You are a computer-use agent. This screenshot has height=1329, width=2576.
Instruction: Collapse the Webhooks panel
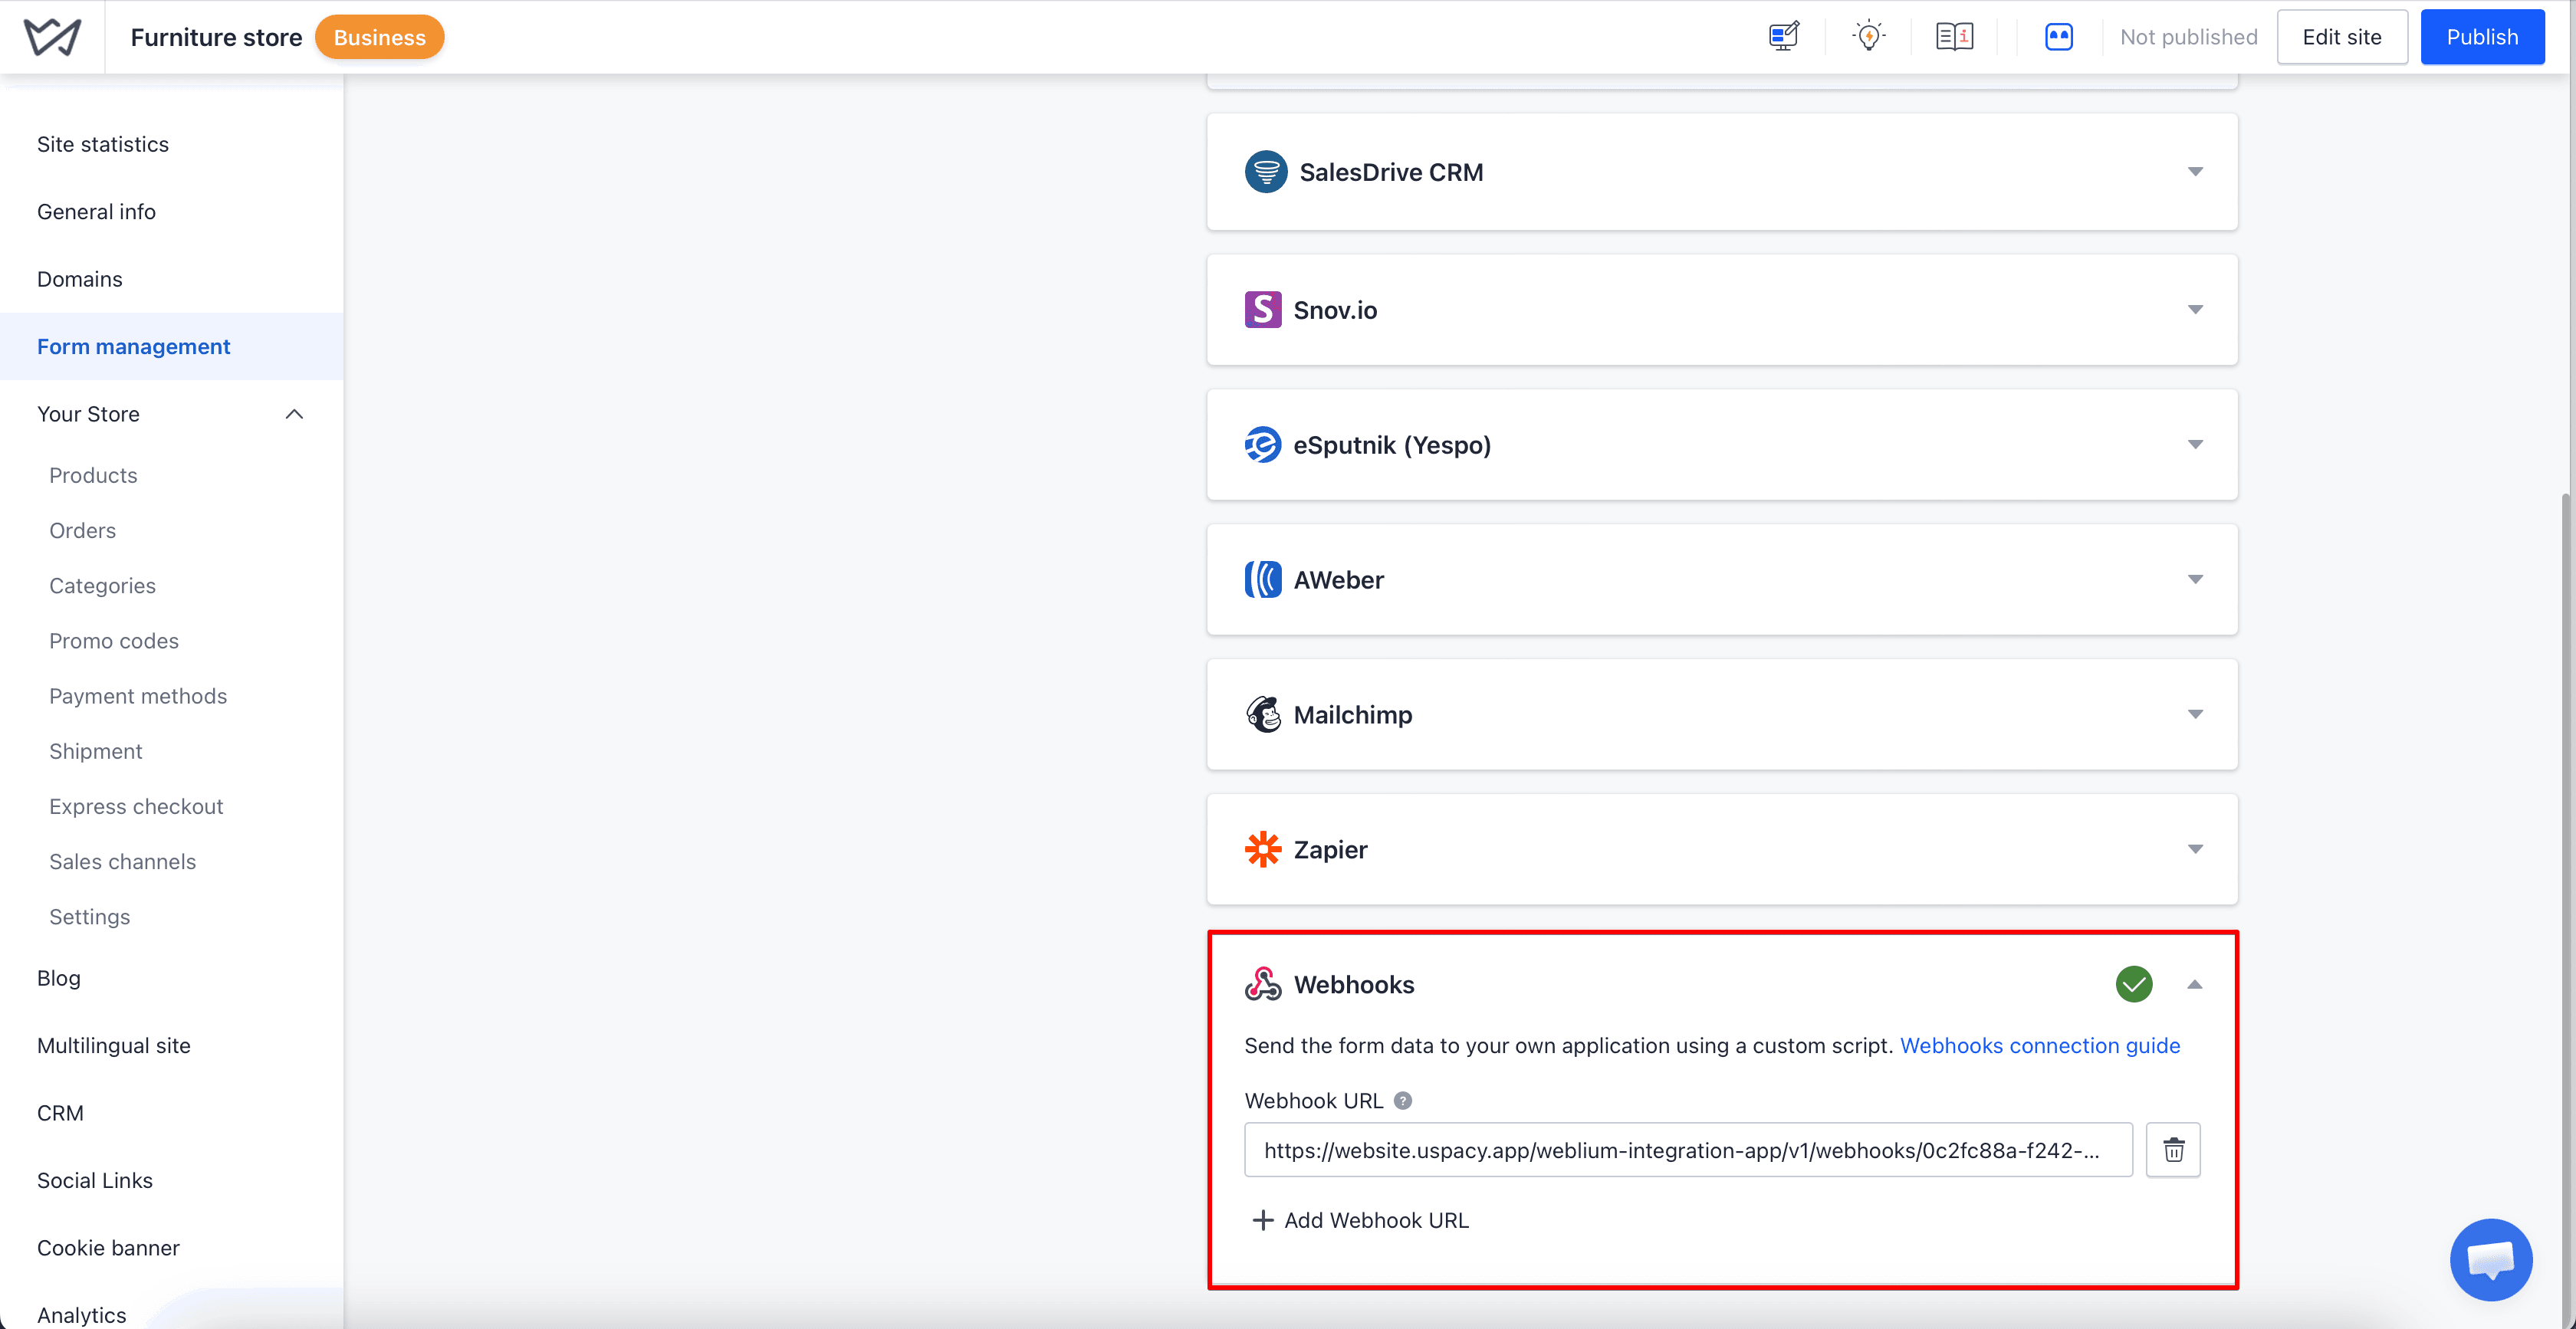tap(2195, 985)
